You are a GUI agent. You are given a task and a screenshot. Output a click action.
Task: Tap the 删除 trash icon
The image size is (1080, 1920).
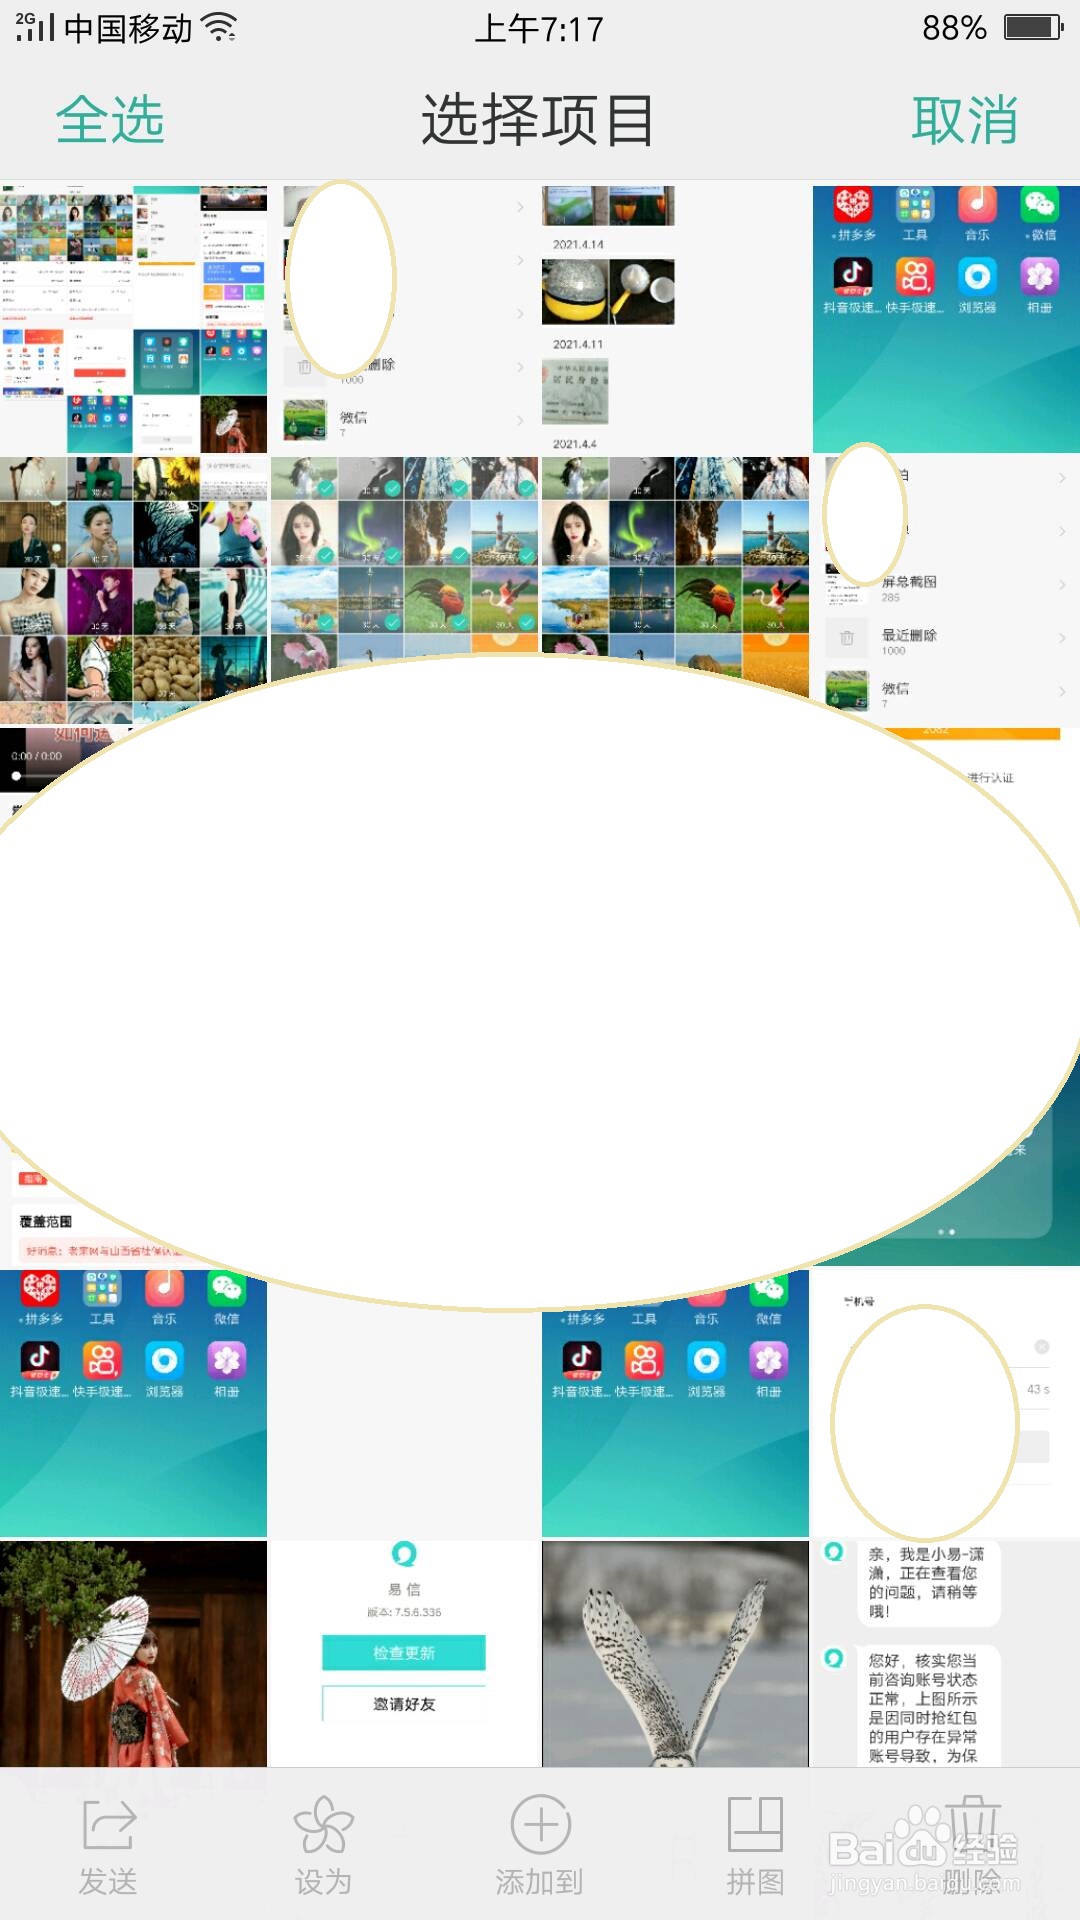972,1824
